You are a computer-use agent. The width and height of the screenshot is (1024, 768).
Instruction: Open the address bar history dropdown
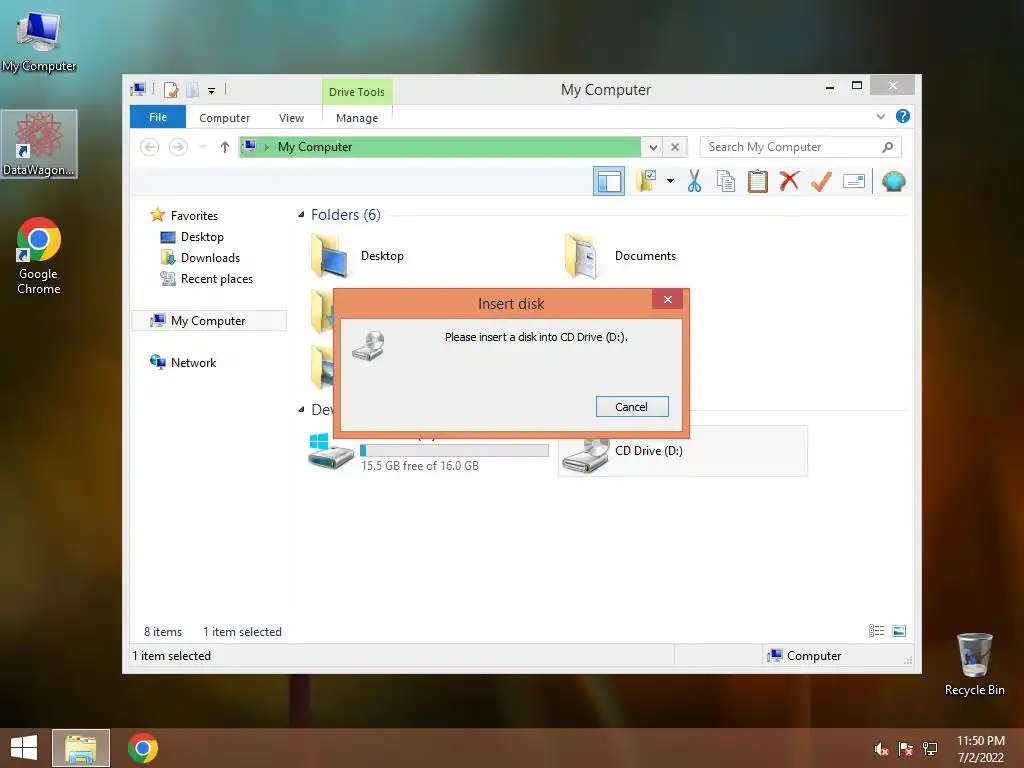point(652,147)
